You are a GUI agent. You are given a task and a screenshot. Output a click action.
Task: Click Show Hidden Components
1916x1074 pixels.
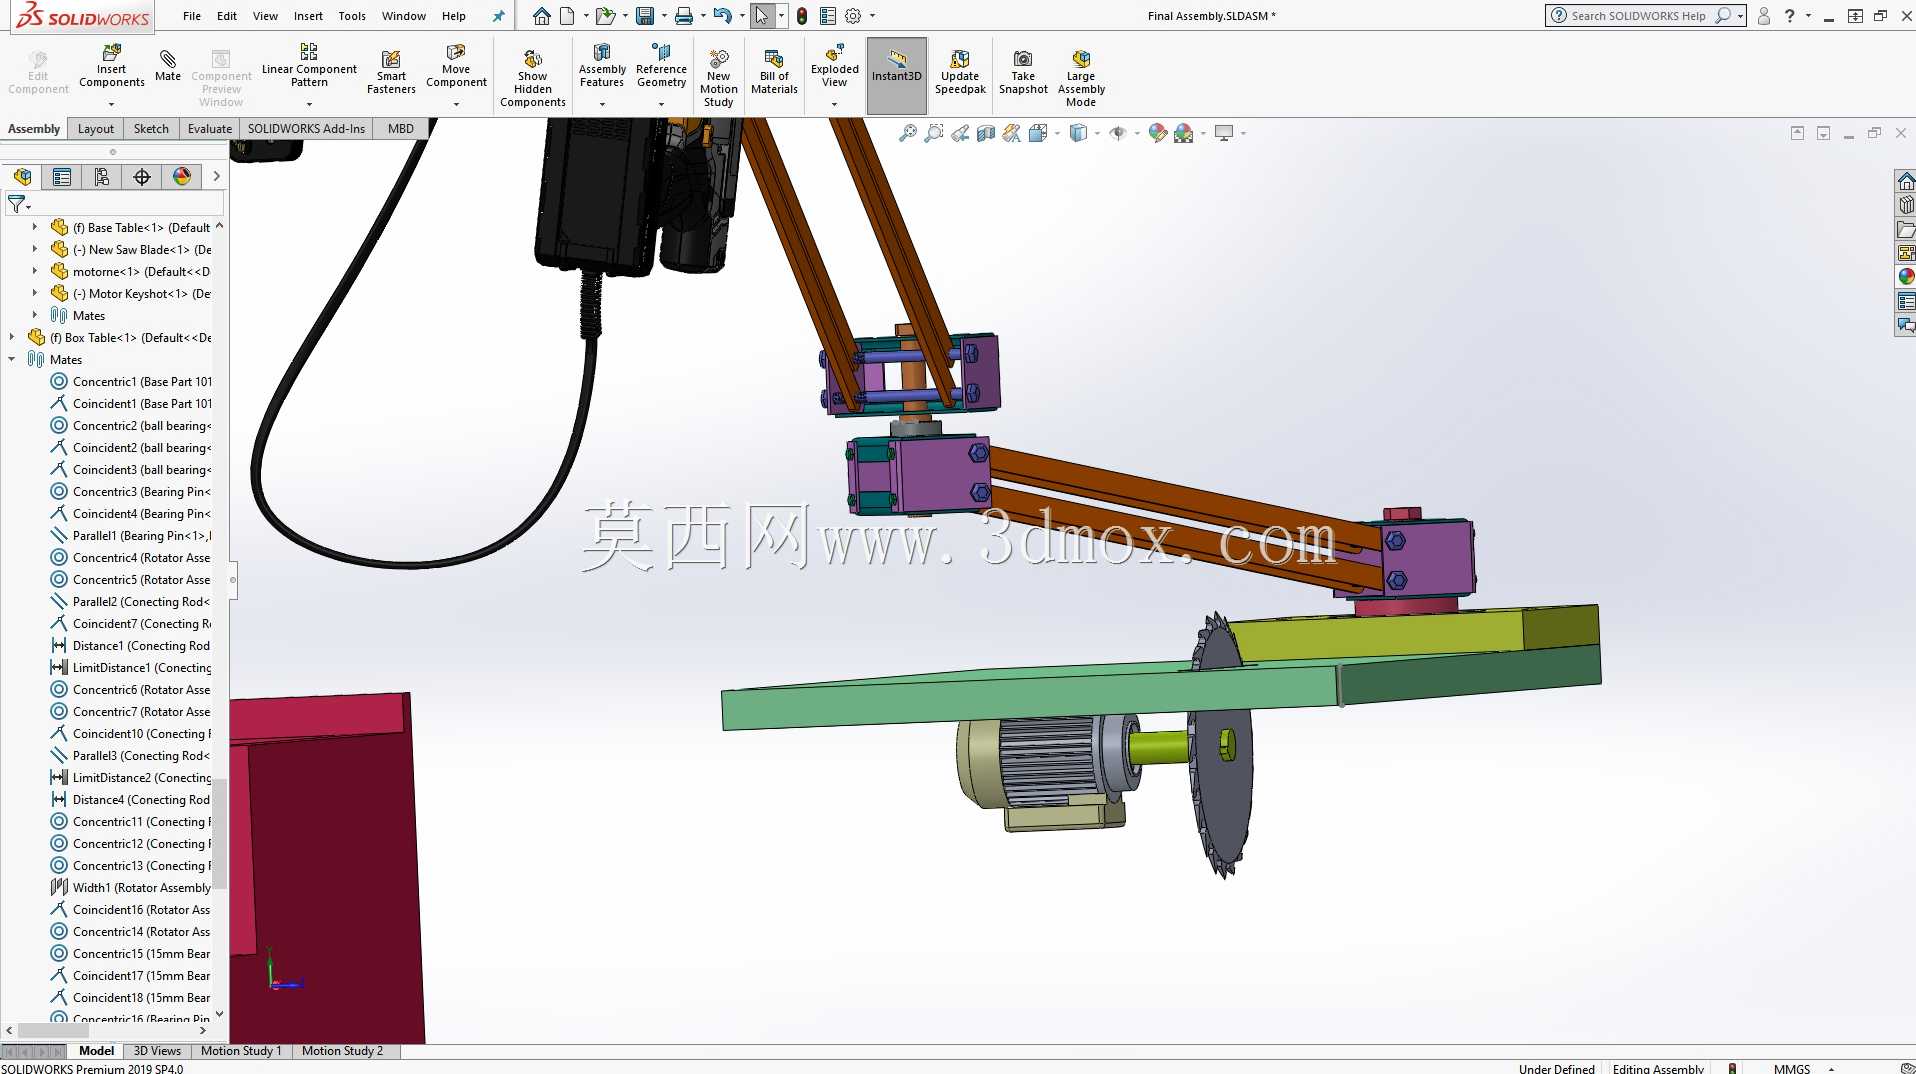[x=533, y=78]
